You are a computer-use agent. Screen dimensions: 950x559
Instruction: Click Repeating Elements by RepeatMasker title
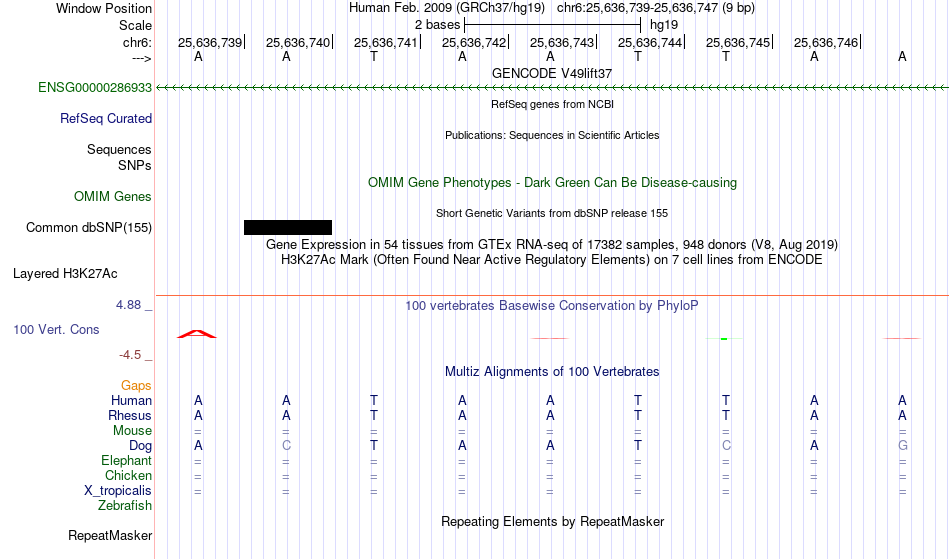tap(552, 521)
